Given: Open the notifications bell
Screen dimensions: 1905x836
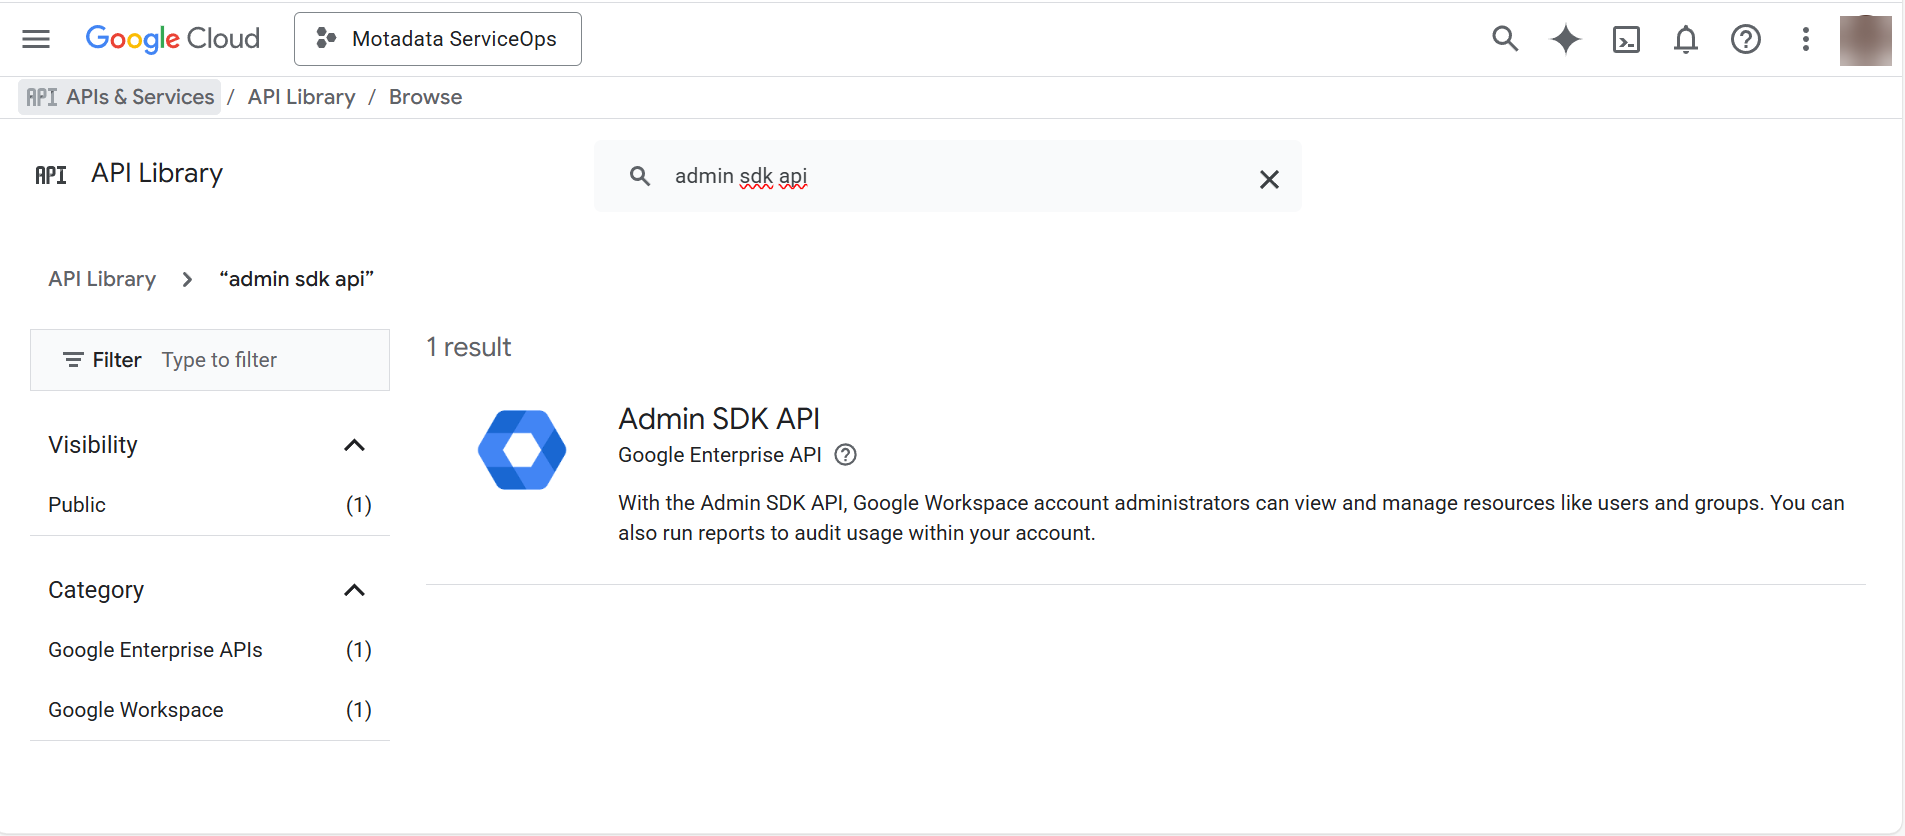Looking at the screenshot, I should point(1686,39).
